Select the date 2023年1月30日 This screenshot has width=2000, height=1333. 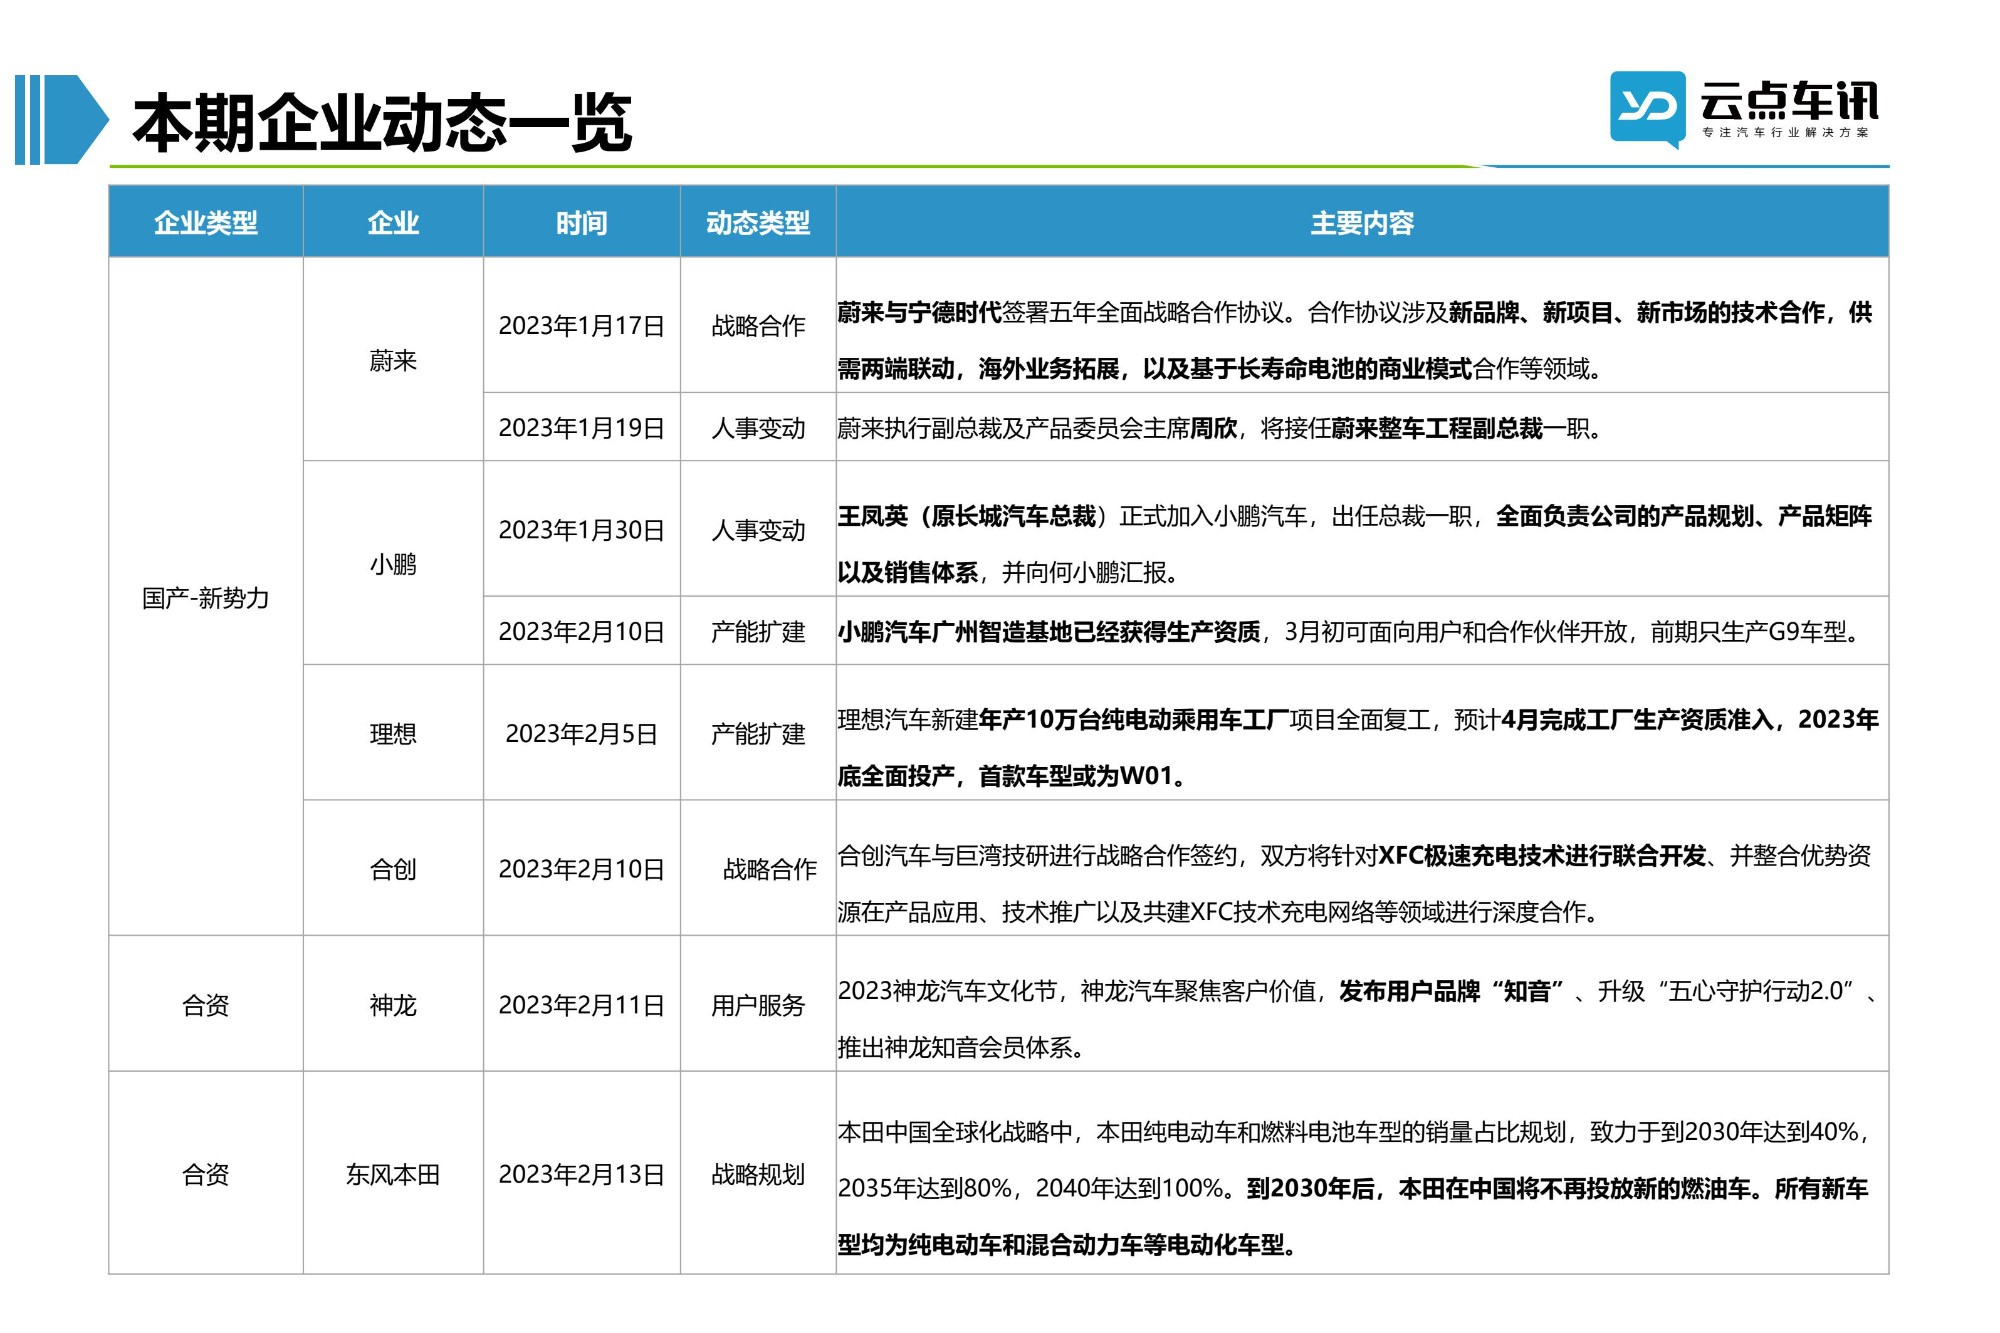[x=582, y=530]
